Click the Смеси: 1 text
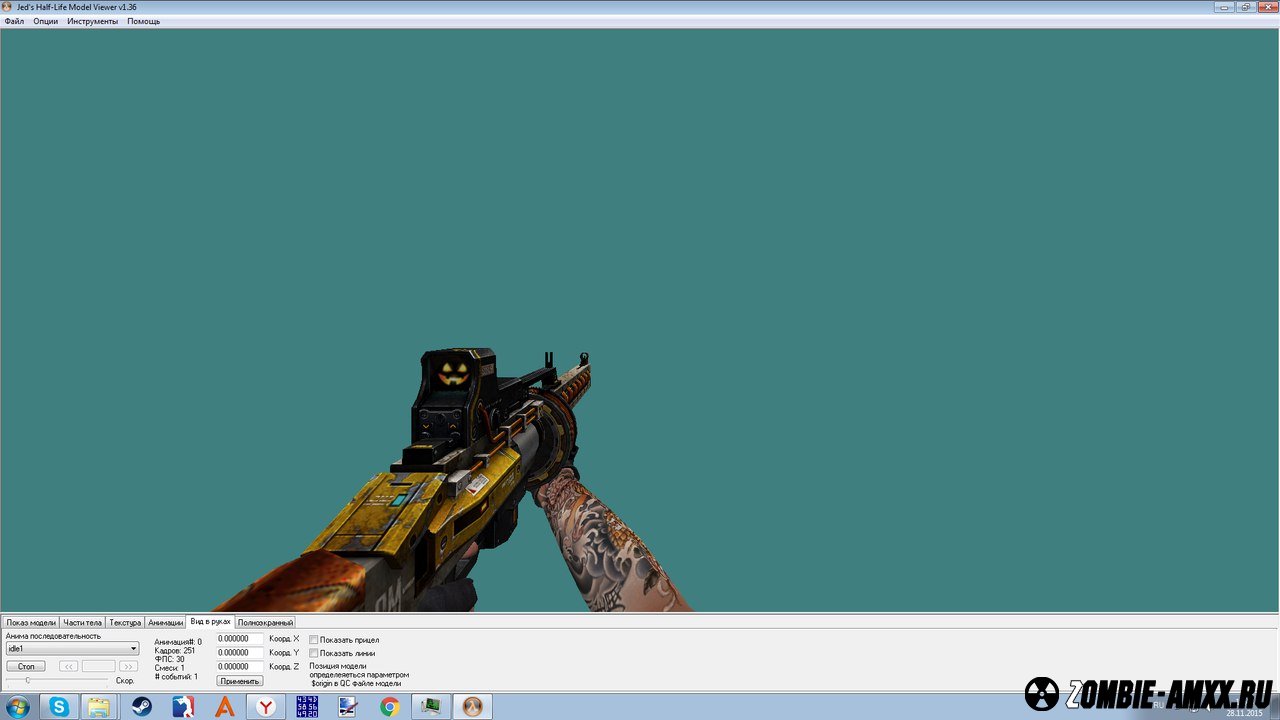 tap(170, 668)
